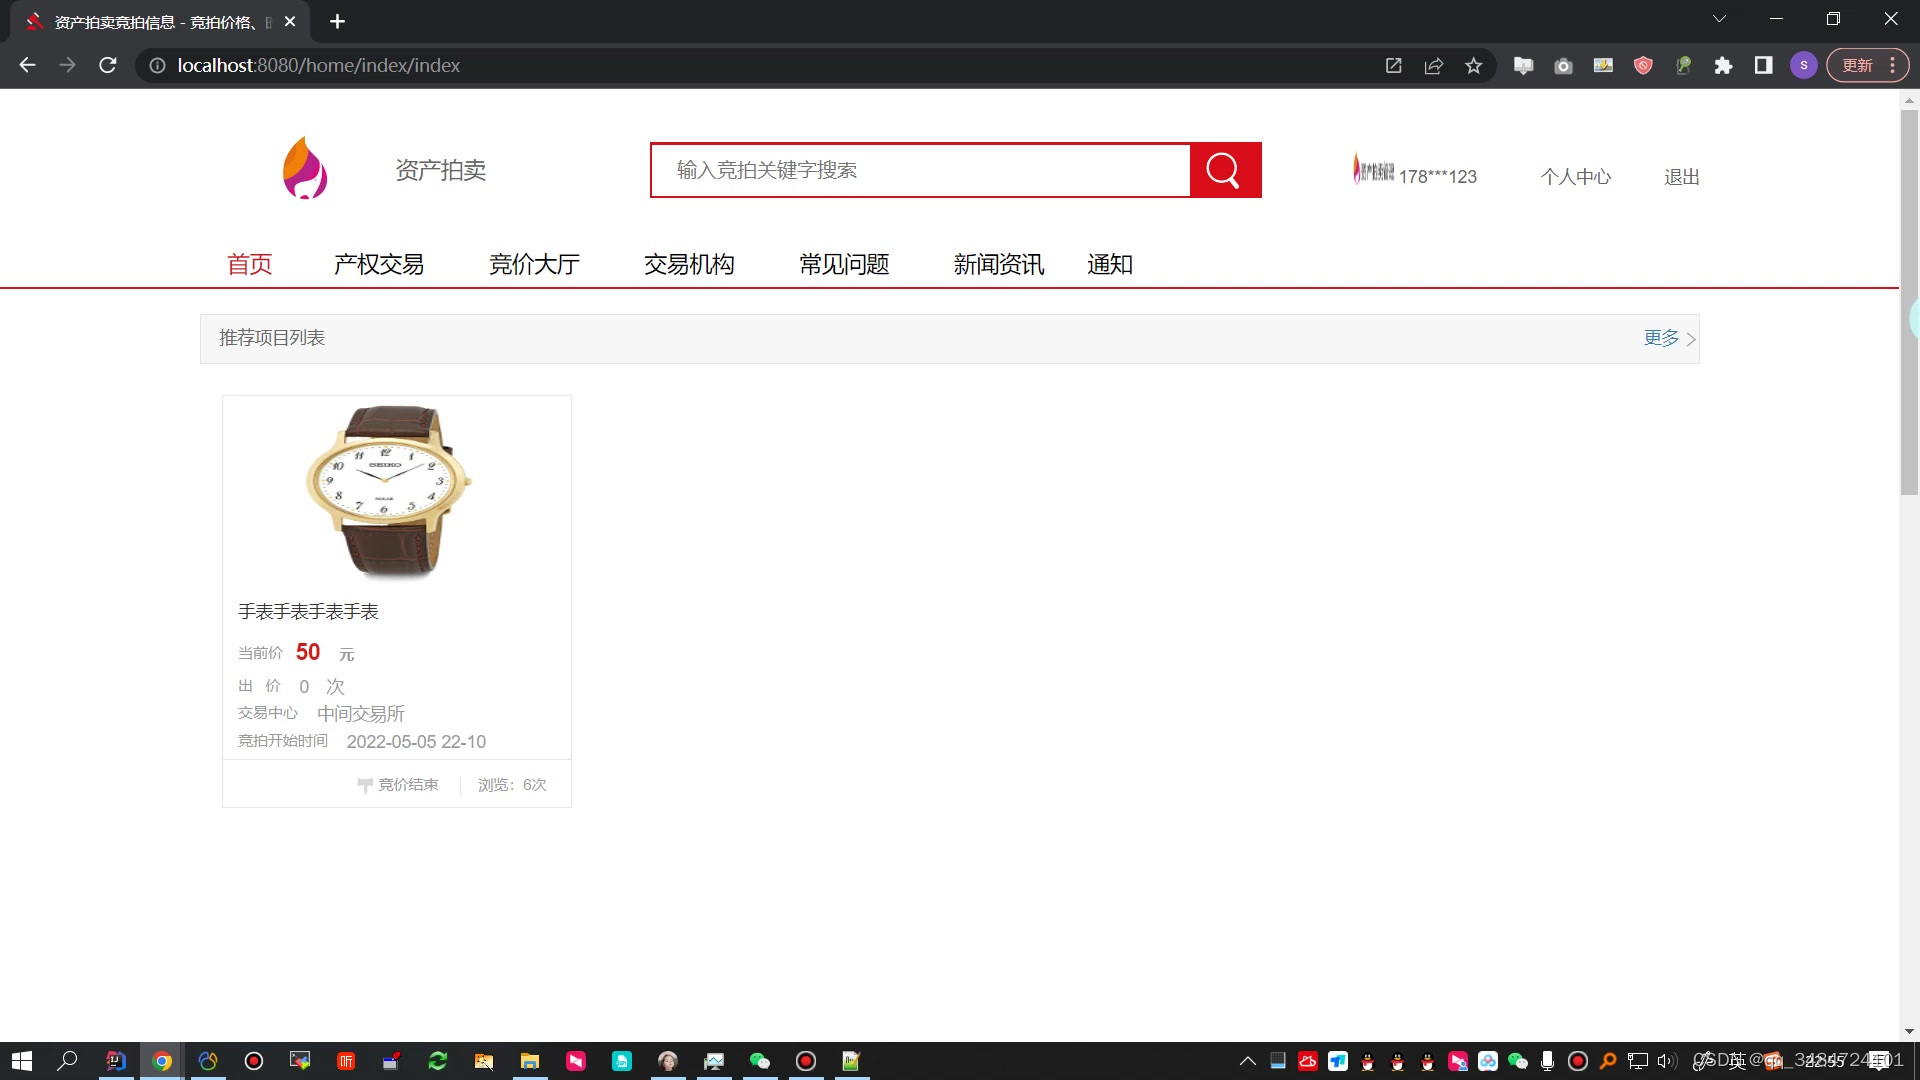Screen dimensions: 1920x1080
Task: Click the WeChat icon in the taskbar
Action: [x=760, y=1061]
